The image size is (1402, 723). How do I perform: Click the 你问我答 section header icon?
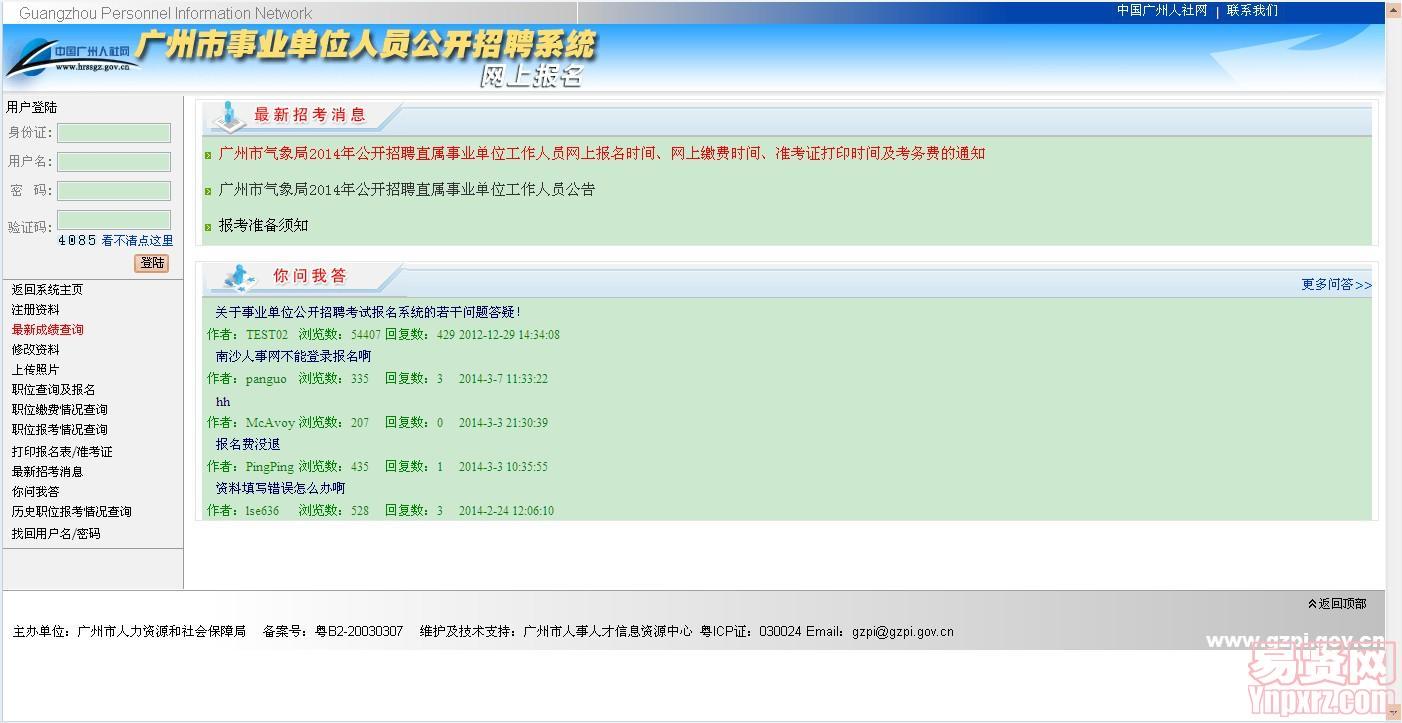coord(238,276)
